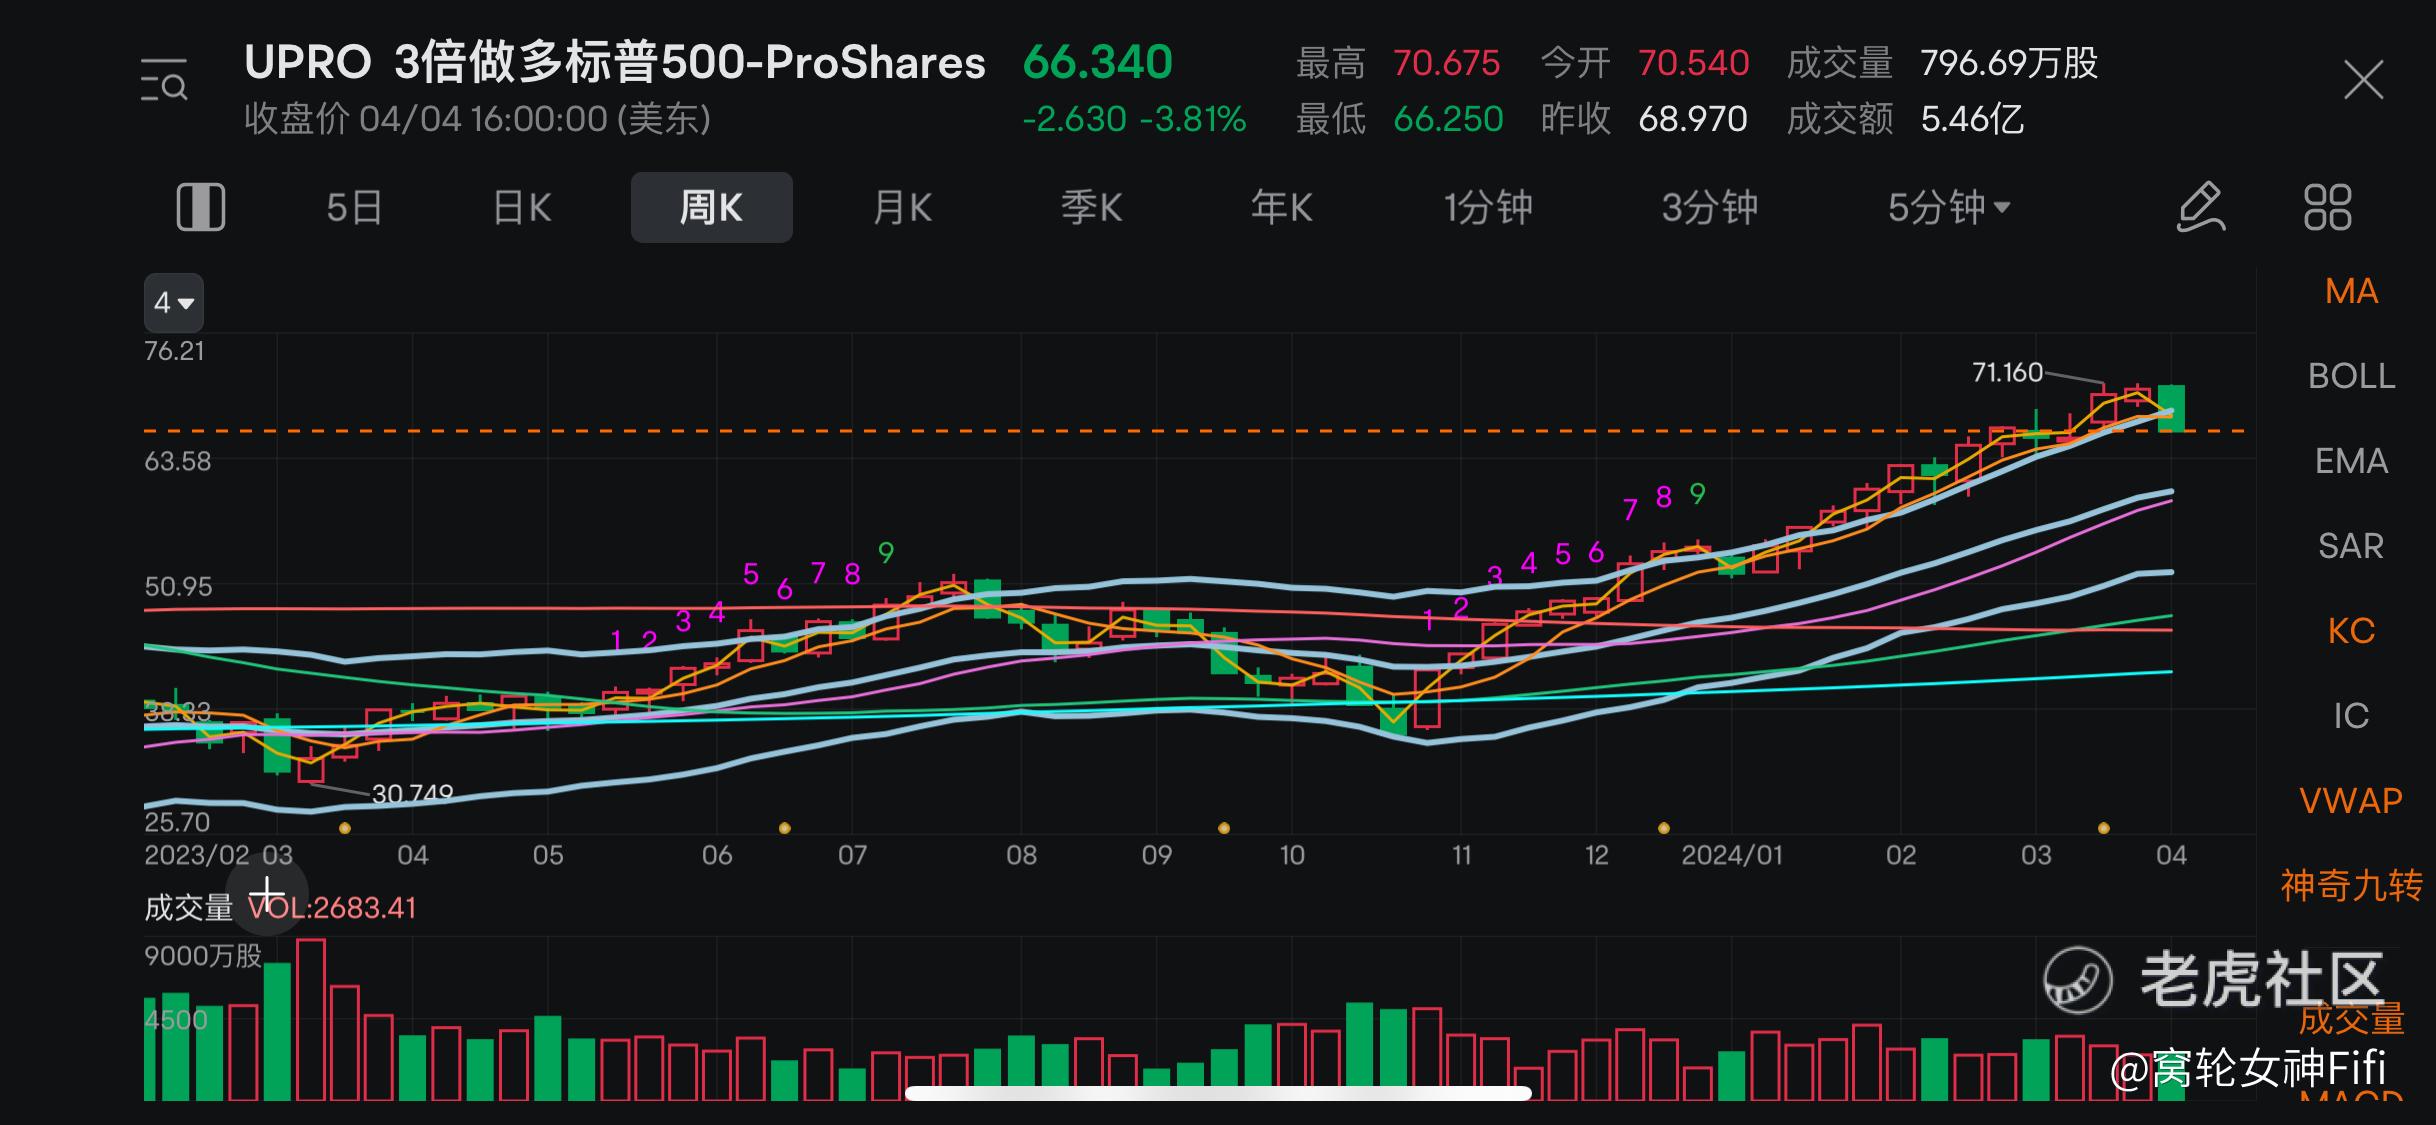Switch to the 月K tab
2436x1125 pixels.
pos(902,208)
